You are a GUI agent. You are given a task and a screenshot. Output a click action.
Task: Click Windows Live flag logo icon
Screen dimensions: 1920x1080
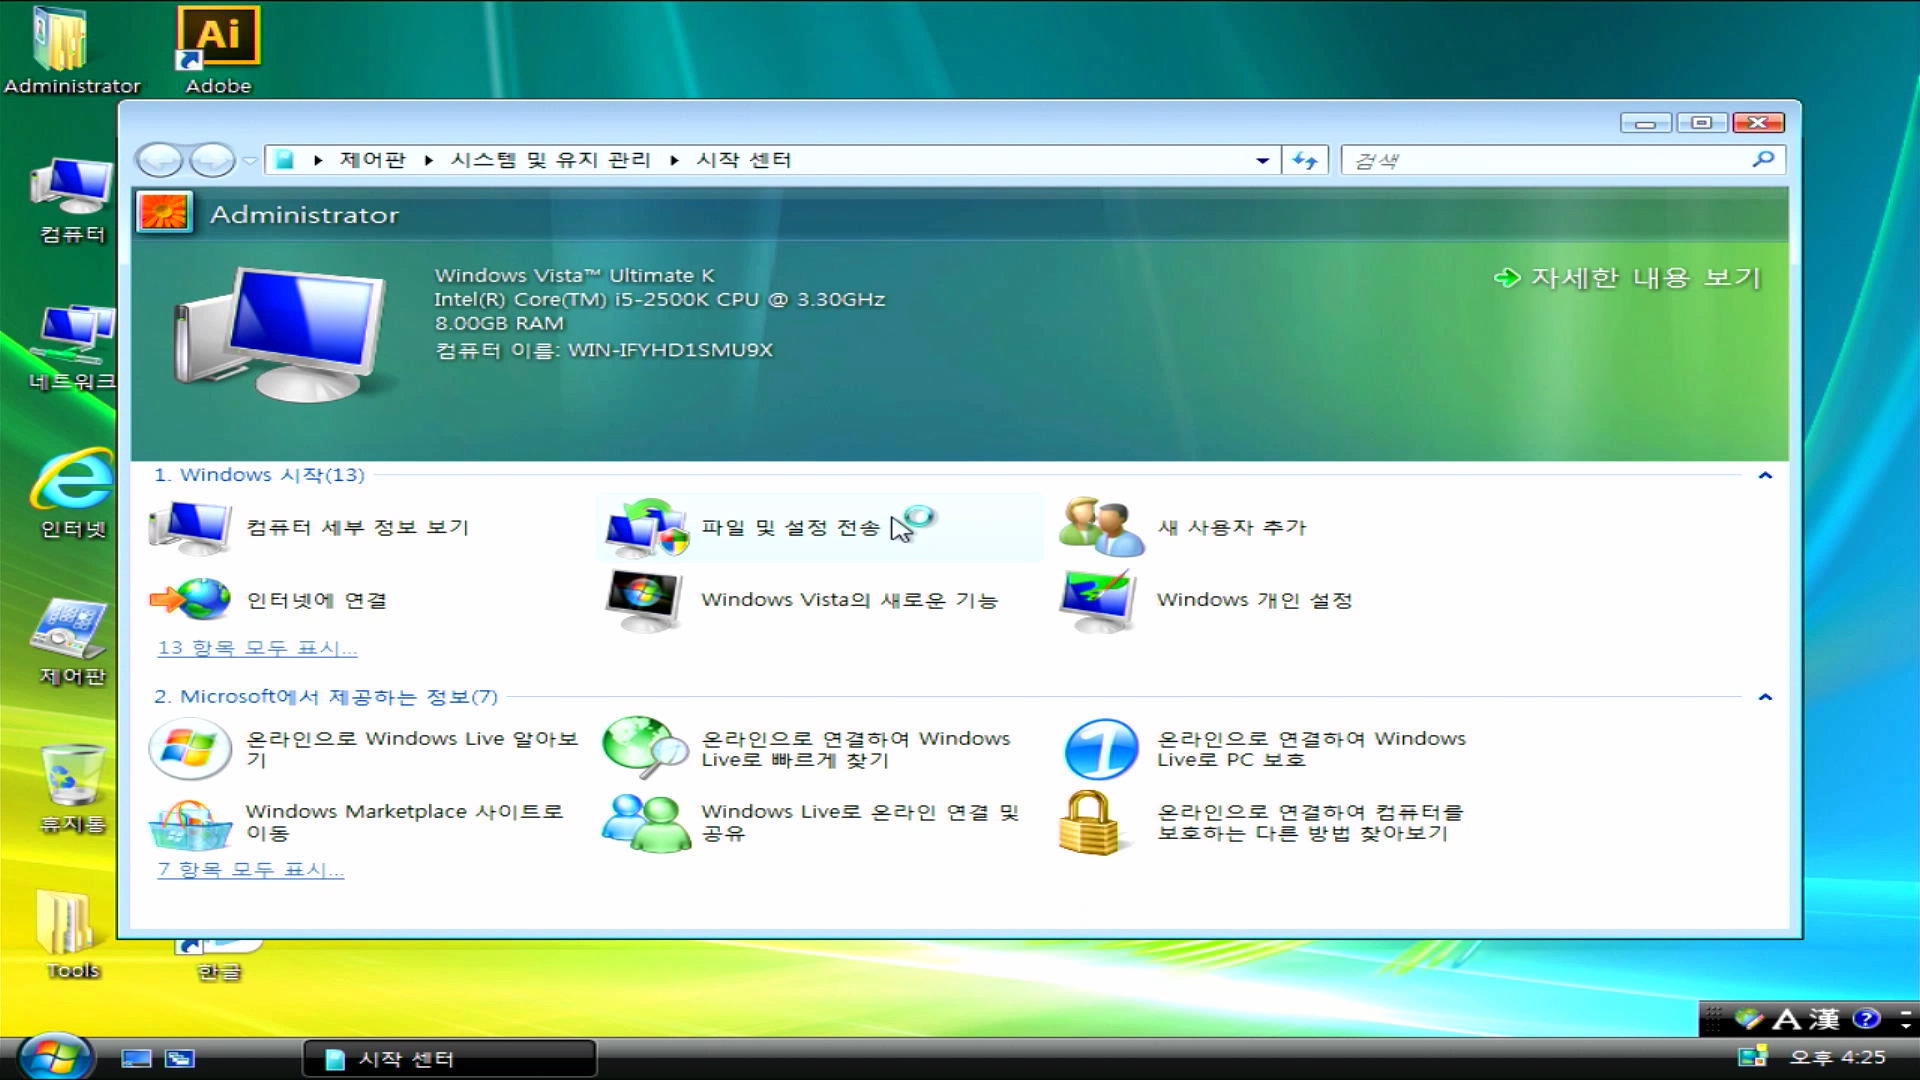[x=190, y=749]
